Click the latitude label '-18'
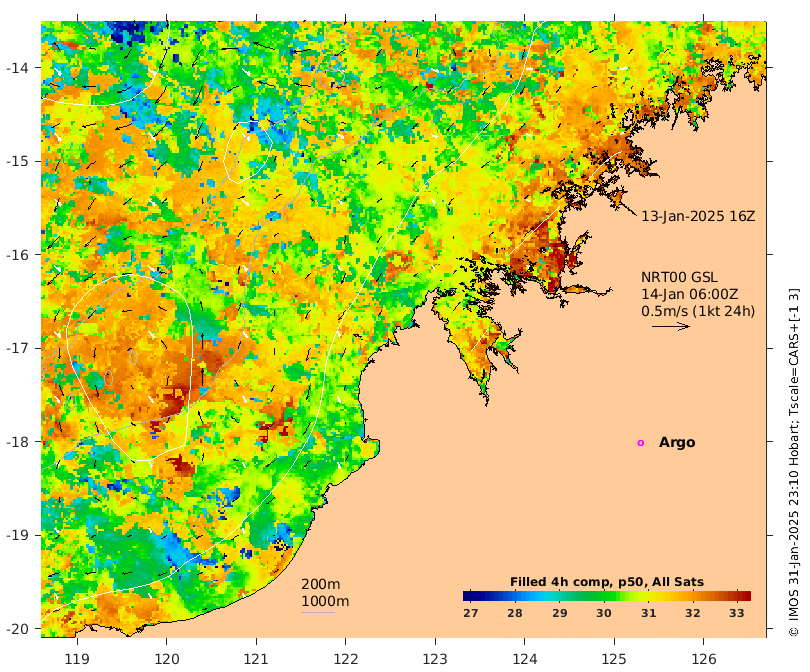This screenshot has height=672, width=810. point(17,442)
